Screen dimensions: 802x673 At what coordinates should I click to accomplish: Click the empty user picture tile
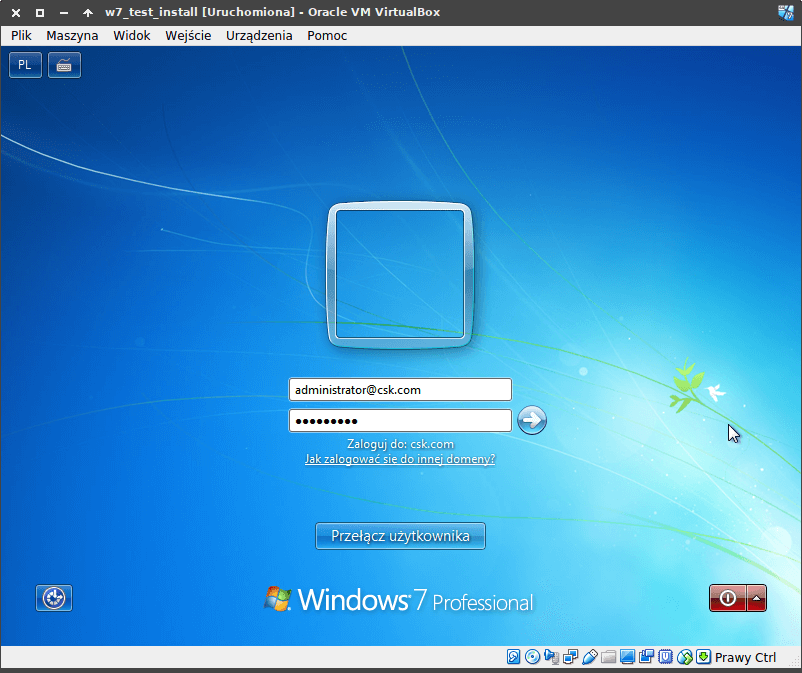click(x=400, y=275)
